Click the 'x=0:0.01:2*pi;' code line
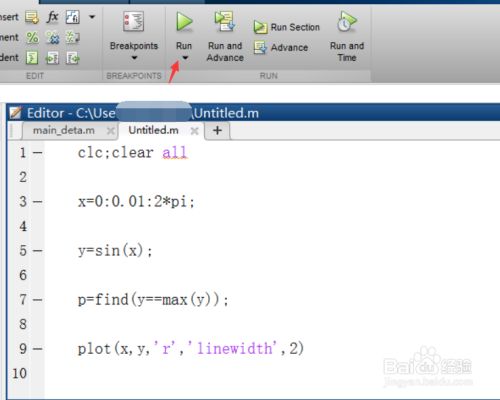The width and height of the screenshot is (500, 400). click(x=136, y=202)
